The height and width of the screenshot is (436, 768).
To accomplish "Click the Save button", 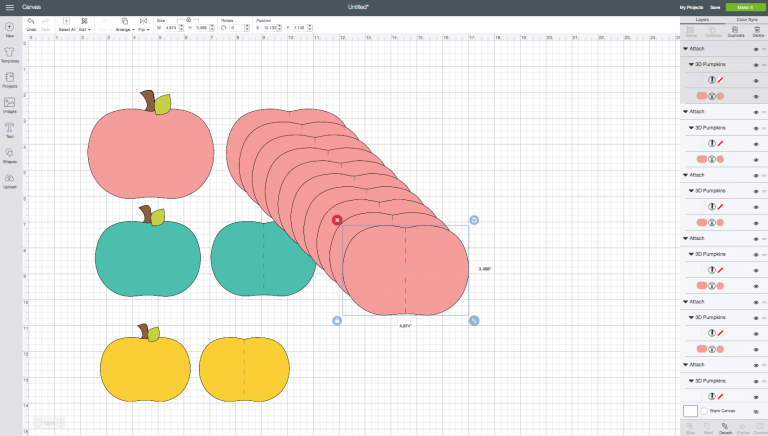I will (x=715, y=7).
